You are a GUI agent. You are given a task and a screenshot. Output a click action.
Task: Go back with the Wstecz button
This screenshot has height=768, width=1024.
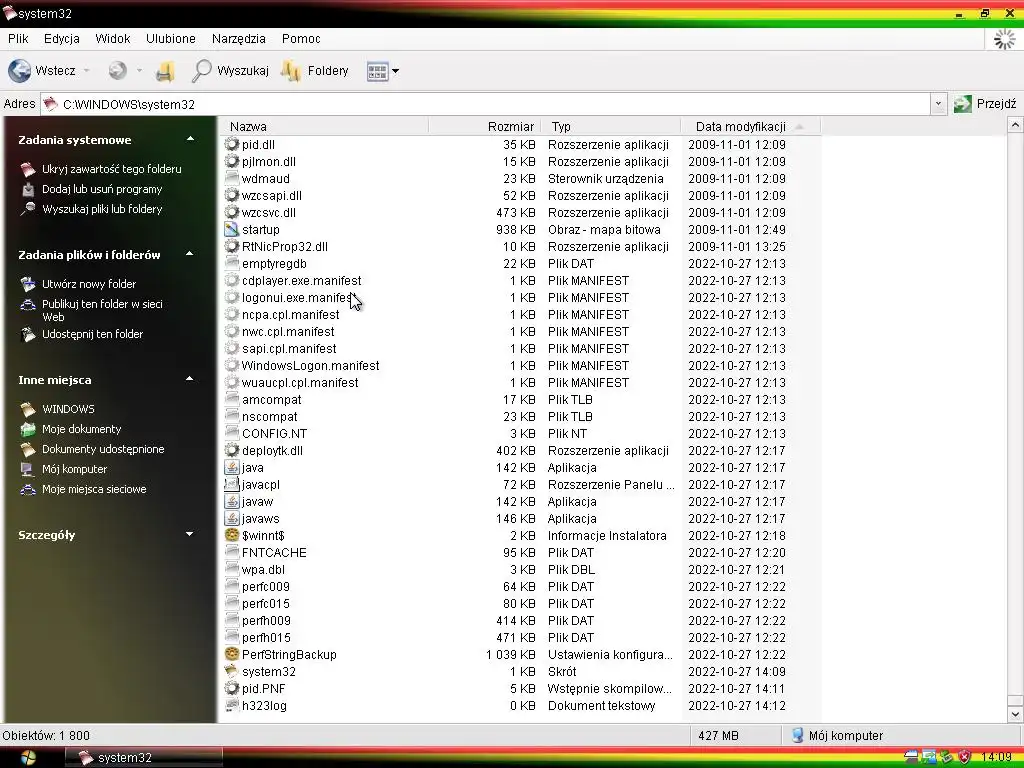pos(42,71)
